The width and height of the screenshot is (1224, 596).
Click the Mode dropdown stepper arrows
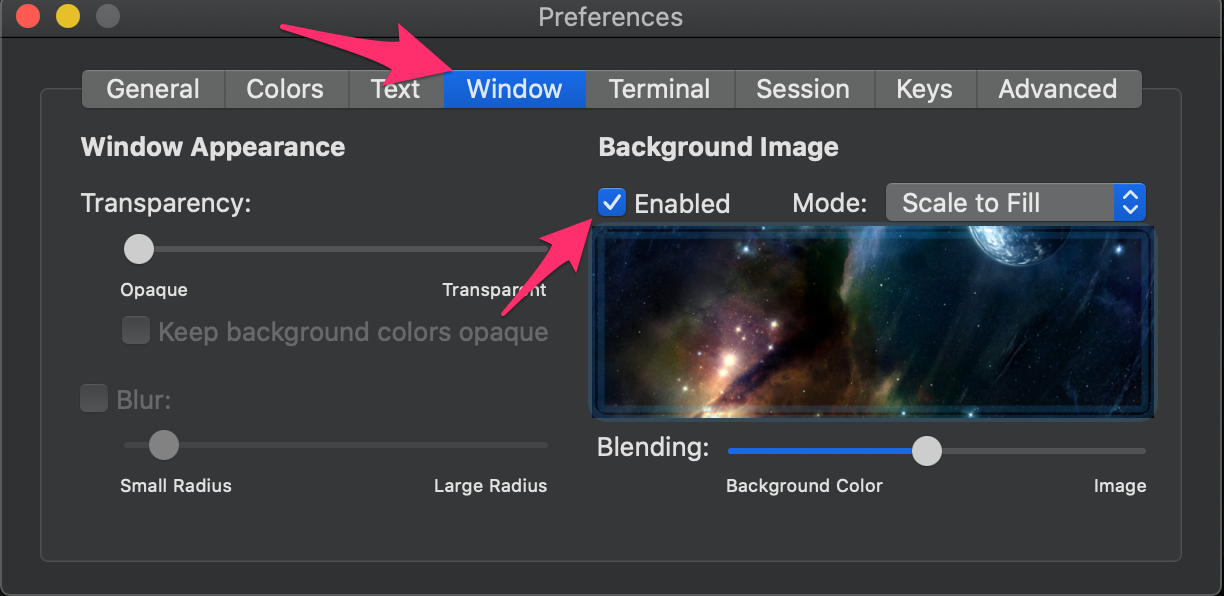[1130, 203]
